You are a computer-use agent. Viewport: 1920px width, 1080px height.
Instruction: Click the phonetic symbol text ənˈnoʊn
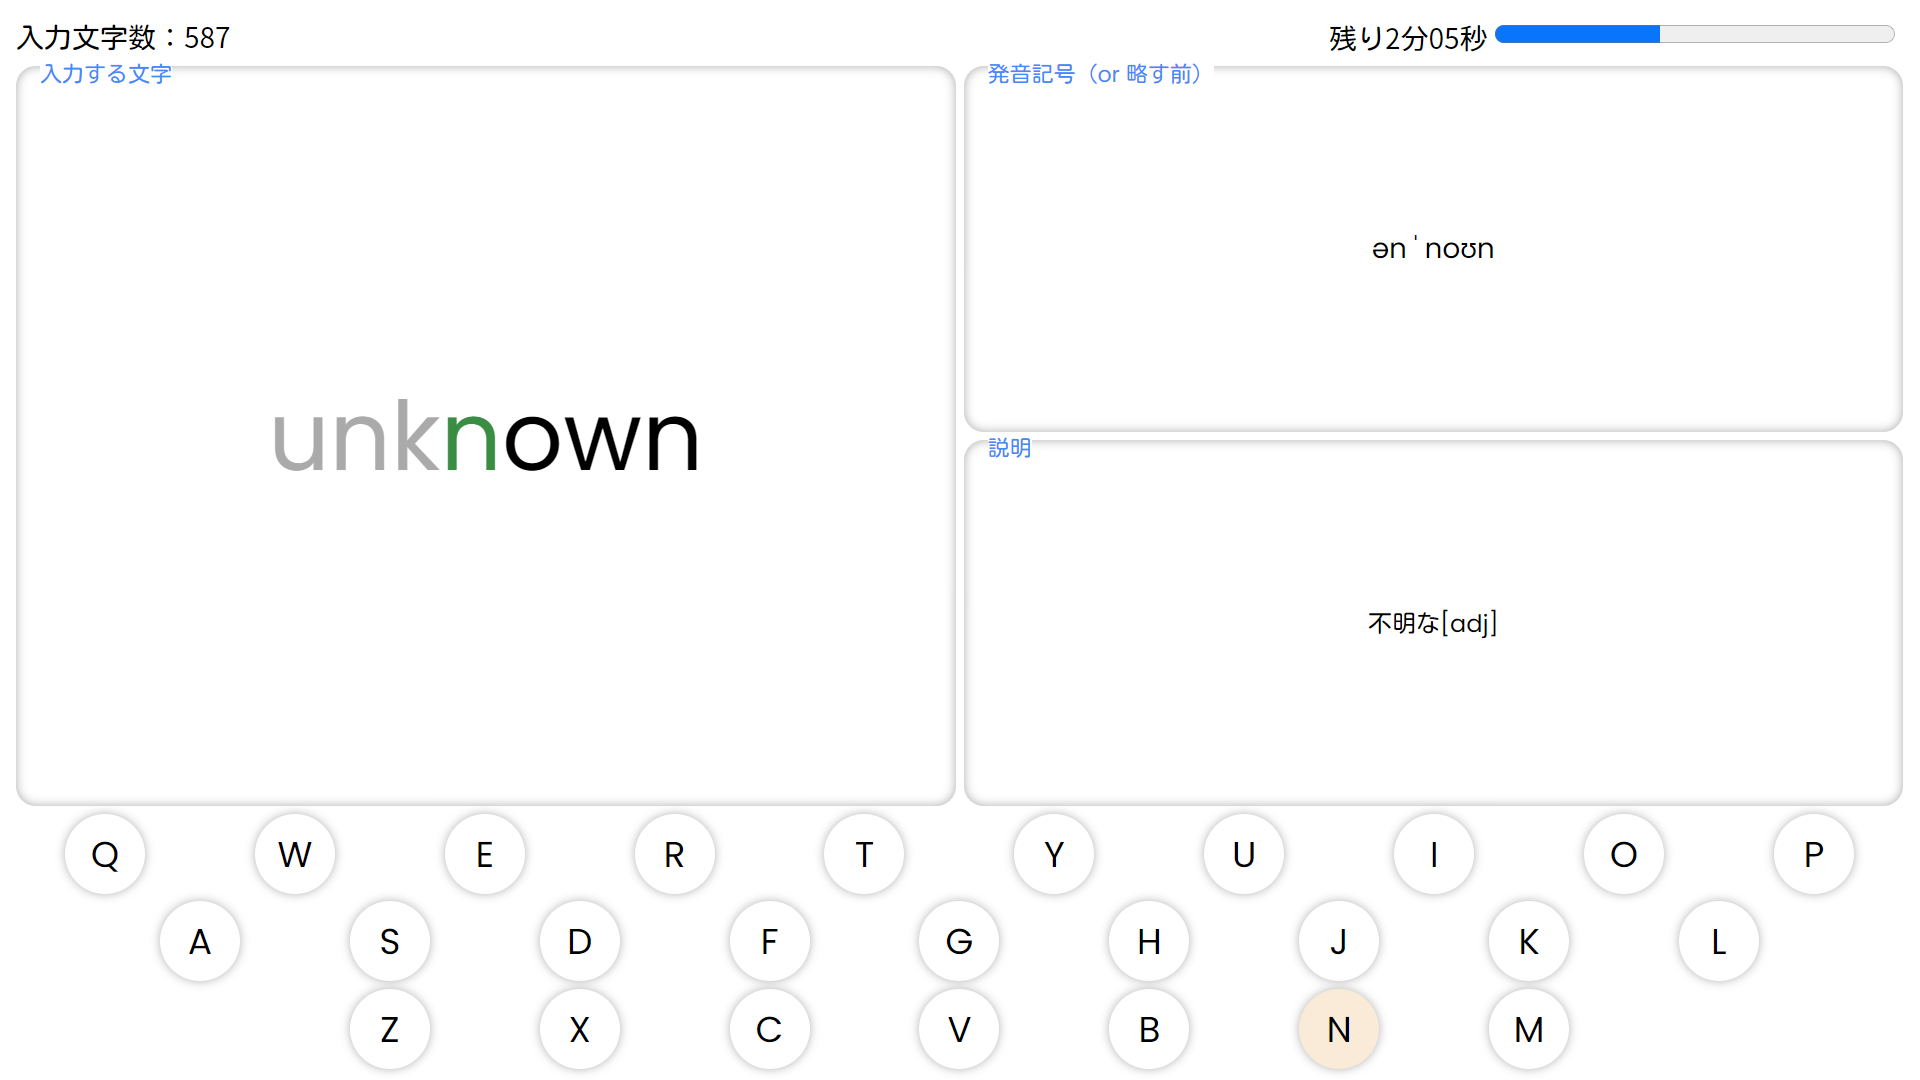(1433, 248)
